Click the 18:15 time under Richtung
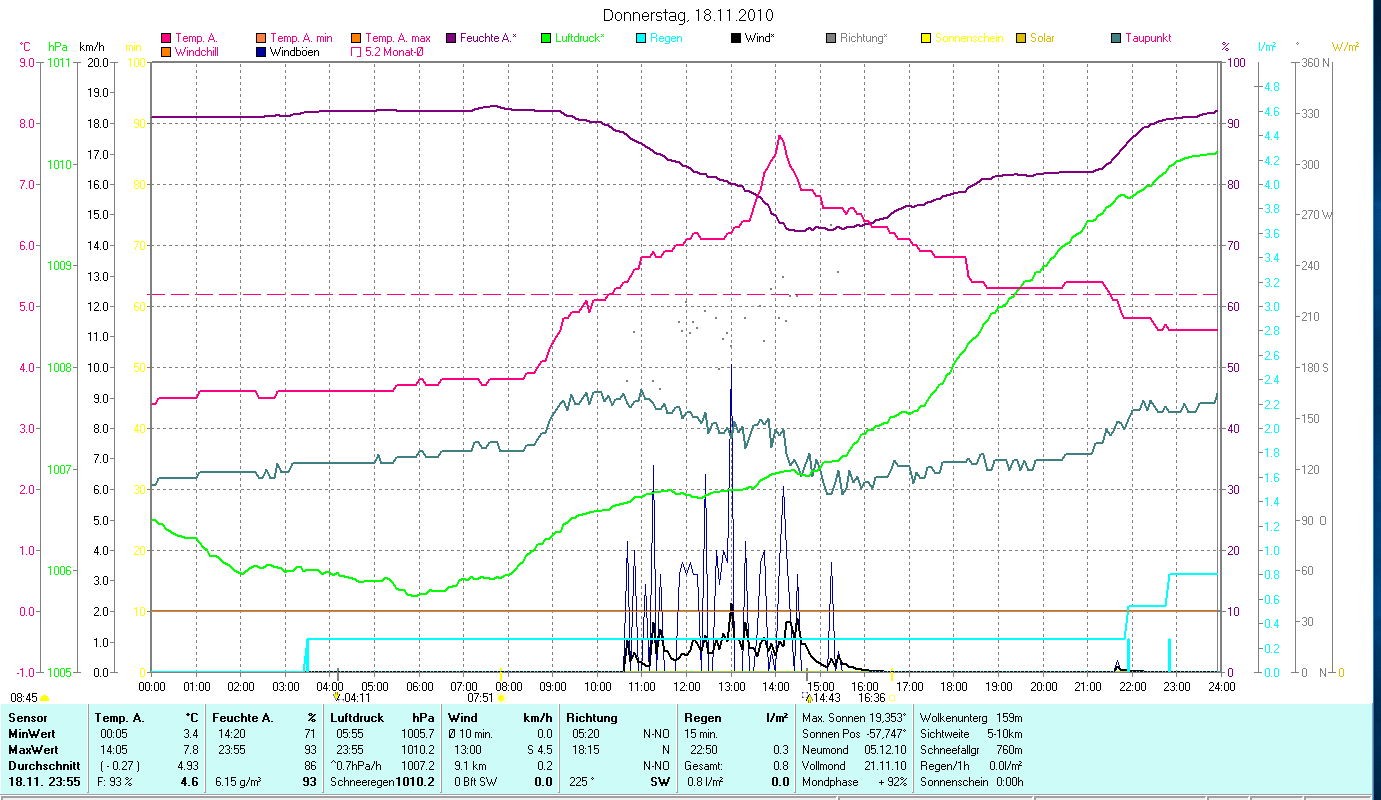The image size is (1381, 800). point(587,748)
